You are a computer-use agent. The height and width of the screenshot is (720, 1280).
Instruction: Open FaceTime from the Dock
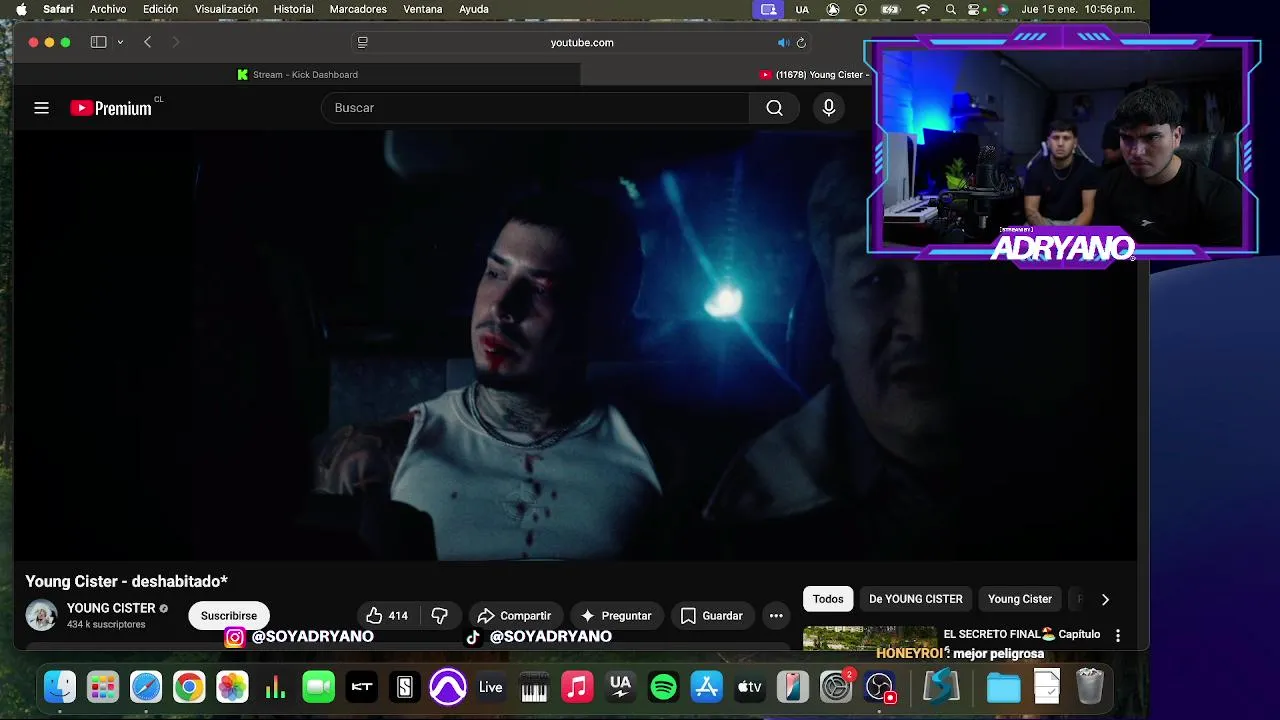tap(318, 687)
